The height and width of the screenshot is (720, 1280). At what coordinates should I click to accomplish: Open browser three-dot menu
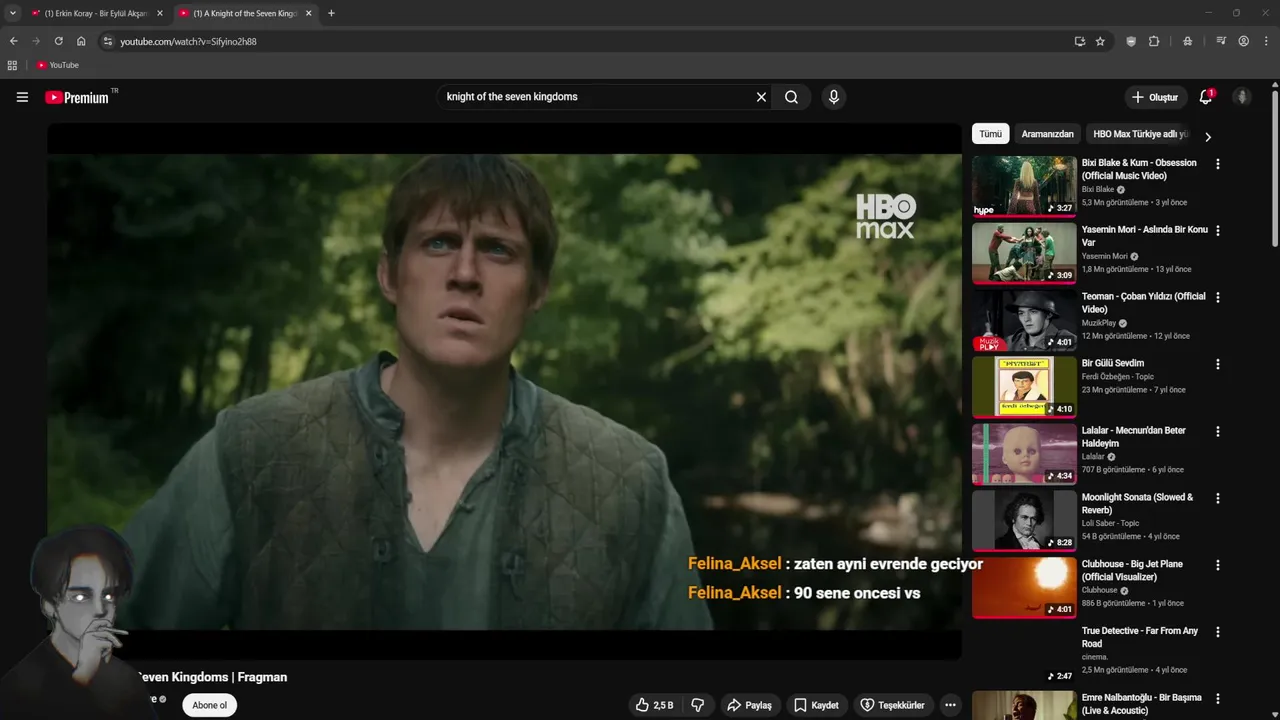click(x=1267, y=41)
